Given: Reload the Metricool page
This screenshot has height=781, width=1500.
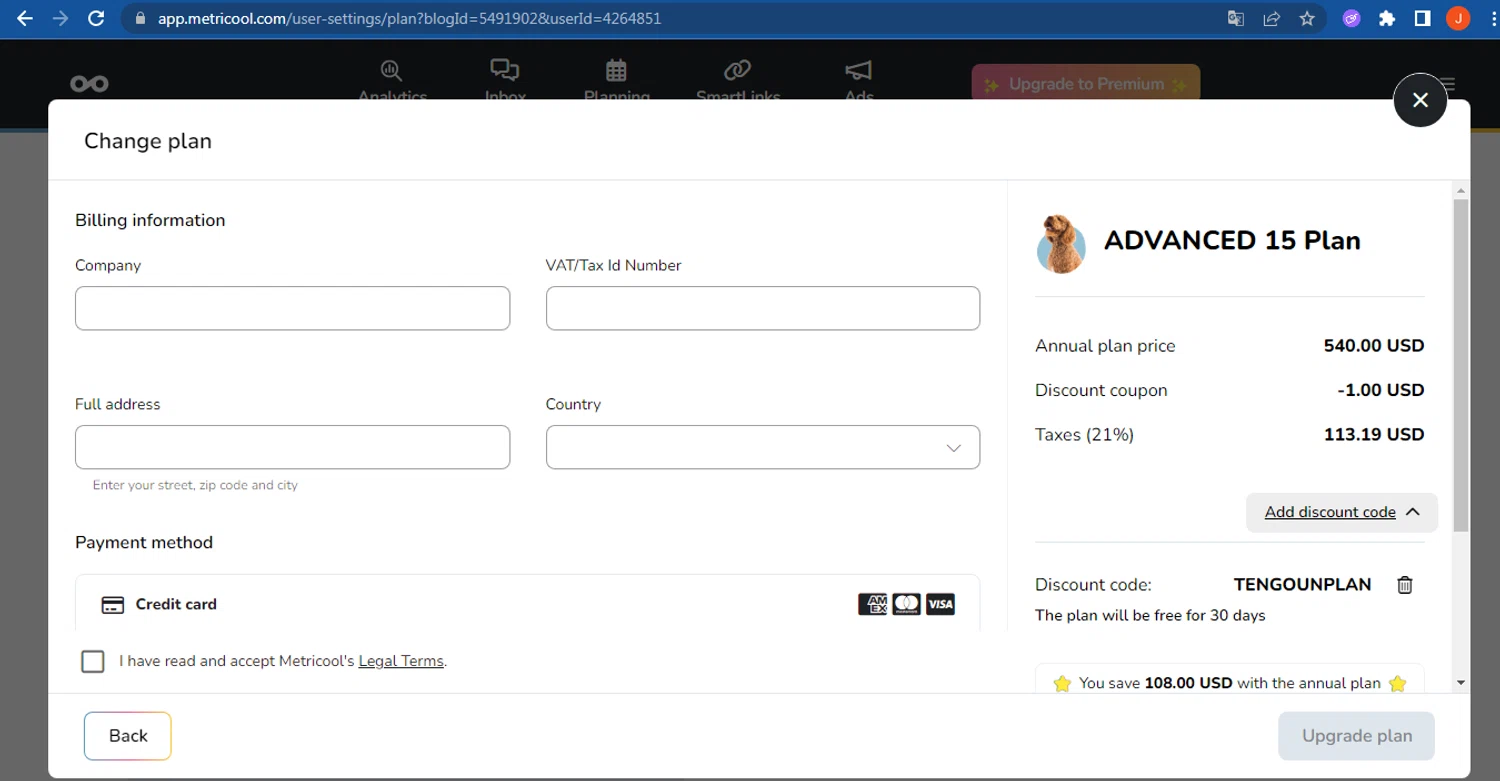Looking at the screenshot, I should 96,18.
